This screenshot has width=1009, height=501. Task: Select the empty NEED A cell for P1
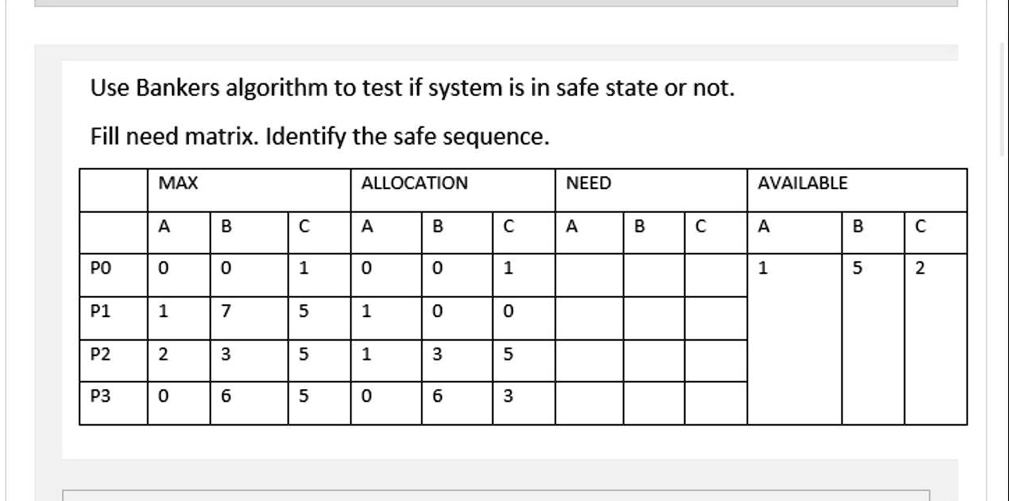tap(589, 318)
